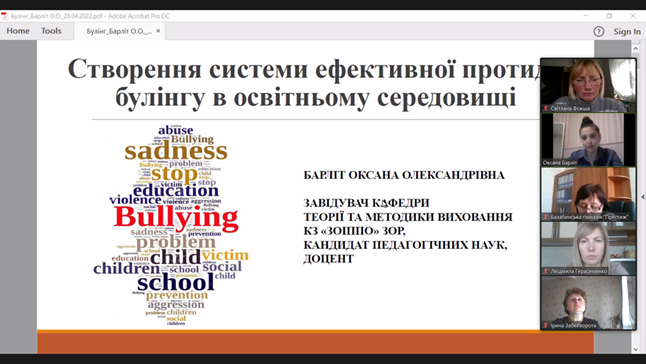Click the word "ДОЦЕНТ" on the slide
This screenshot has height=364, width=646.
point(328,259)
